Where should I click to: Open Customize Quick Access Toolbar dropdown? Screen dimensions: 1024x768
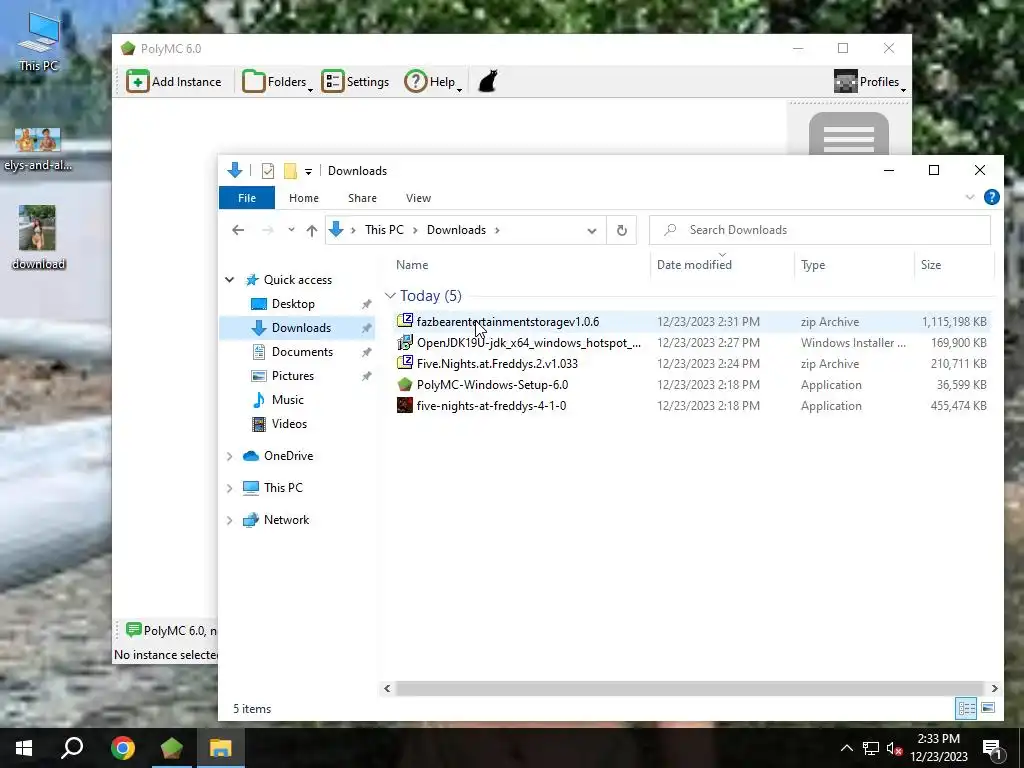[308, 171]
